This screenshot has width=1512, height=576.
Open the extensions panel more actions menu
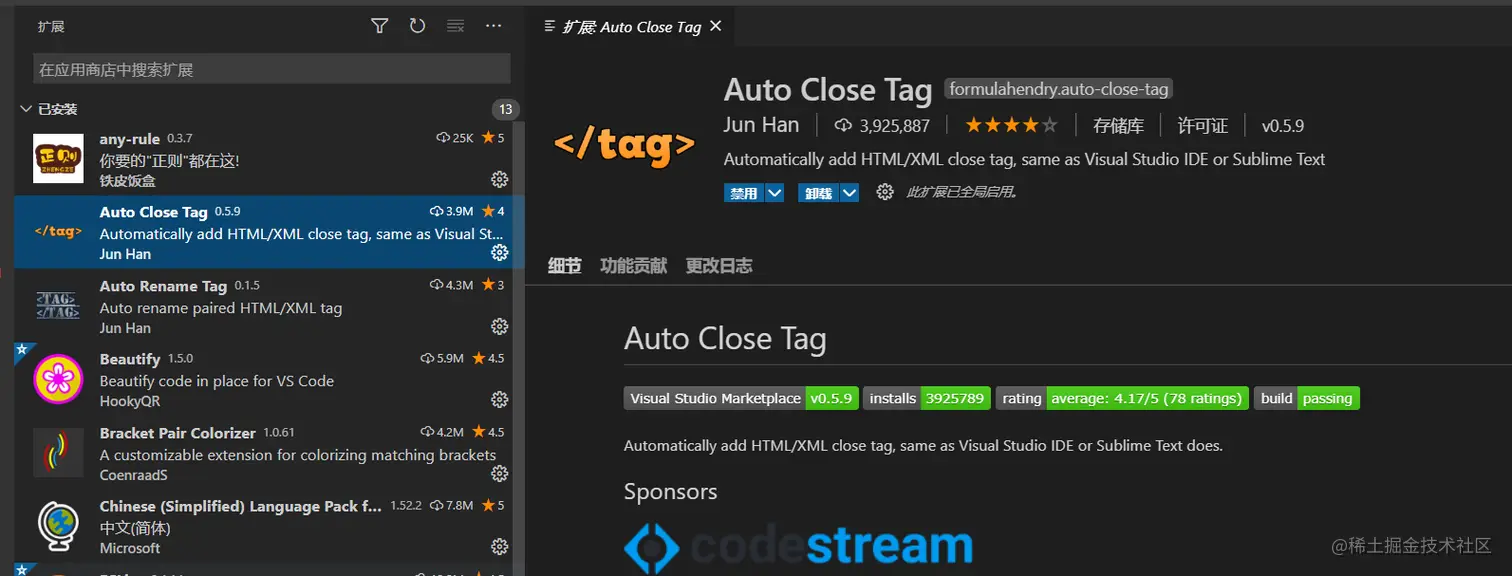[x=493, y=26]
